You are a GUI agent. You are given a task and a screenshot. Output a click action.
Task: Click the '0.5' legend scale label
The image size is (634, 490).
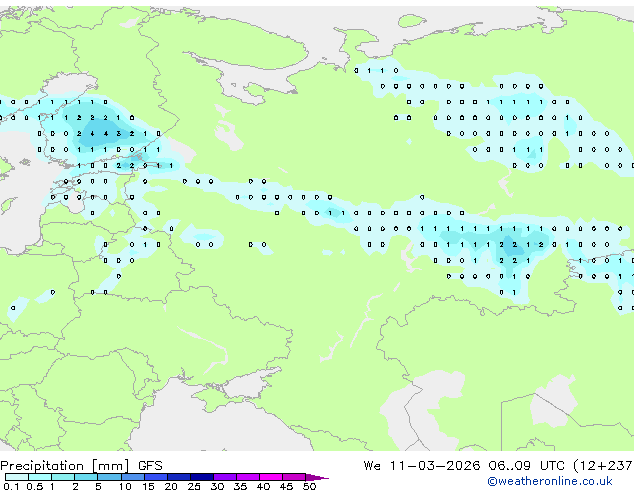[35, 486]
